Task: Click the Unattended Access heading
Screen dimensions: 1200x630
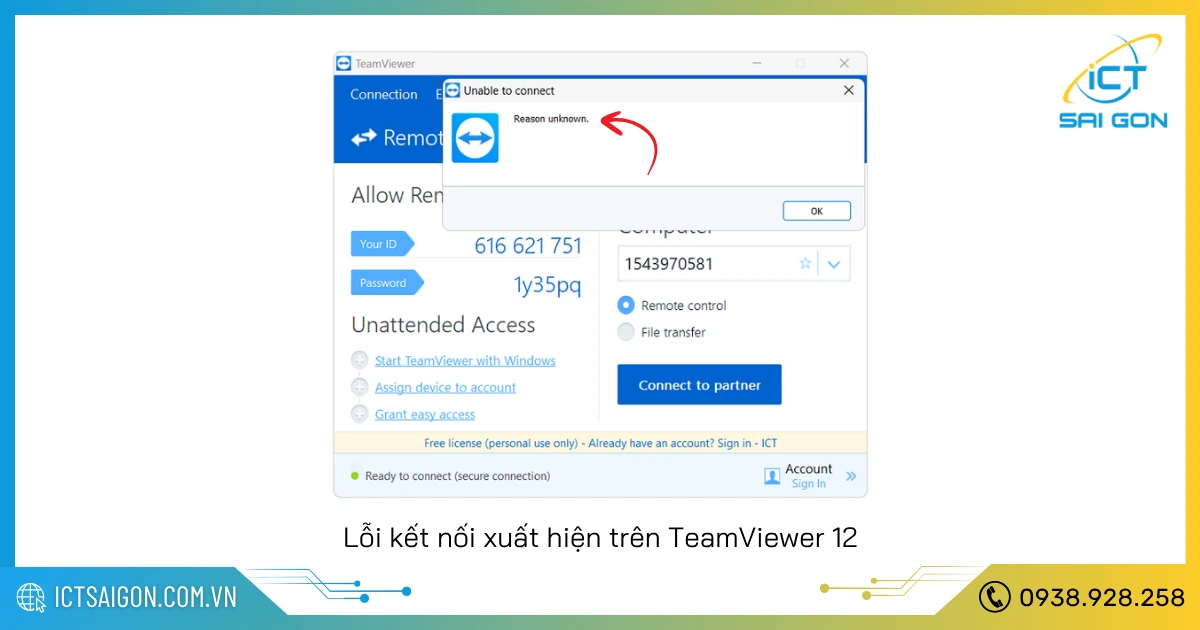Action: click(443, 325)
